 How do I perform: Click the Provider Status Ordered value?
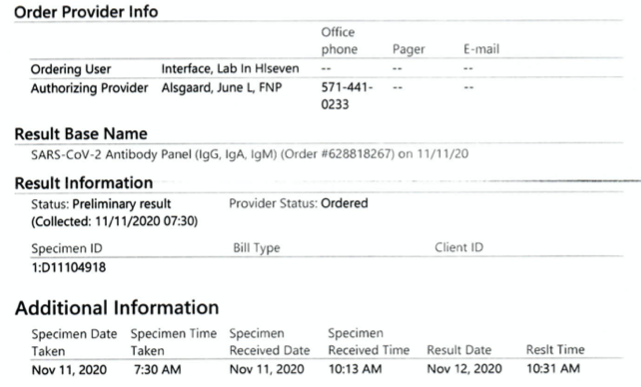[344, 203]
